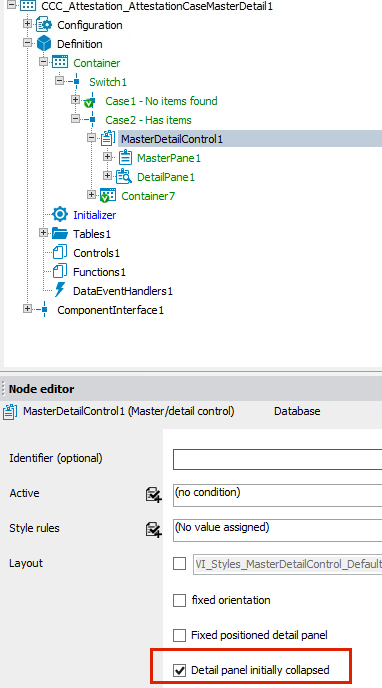Click the Identifier (optional) input field

click(278, 459)
